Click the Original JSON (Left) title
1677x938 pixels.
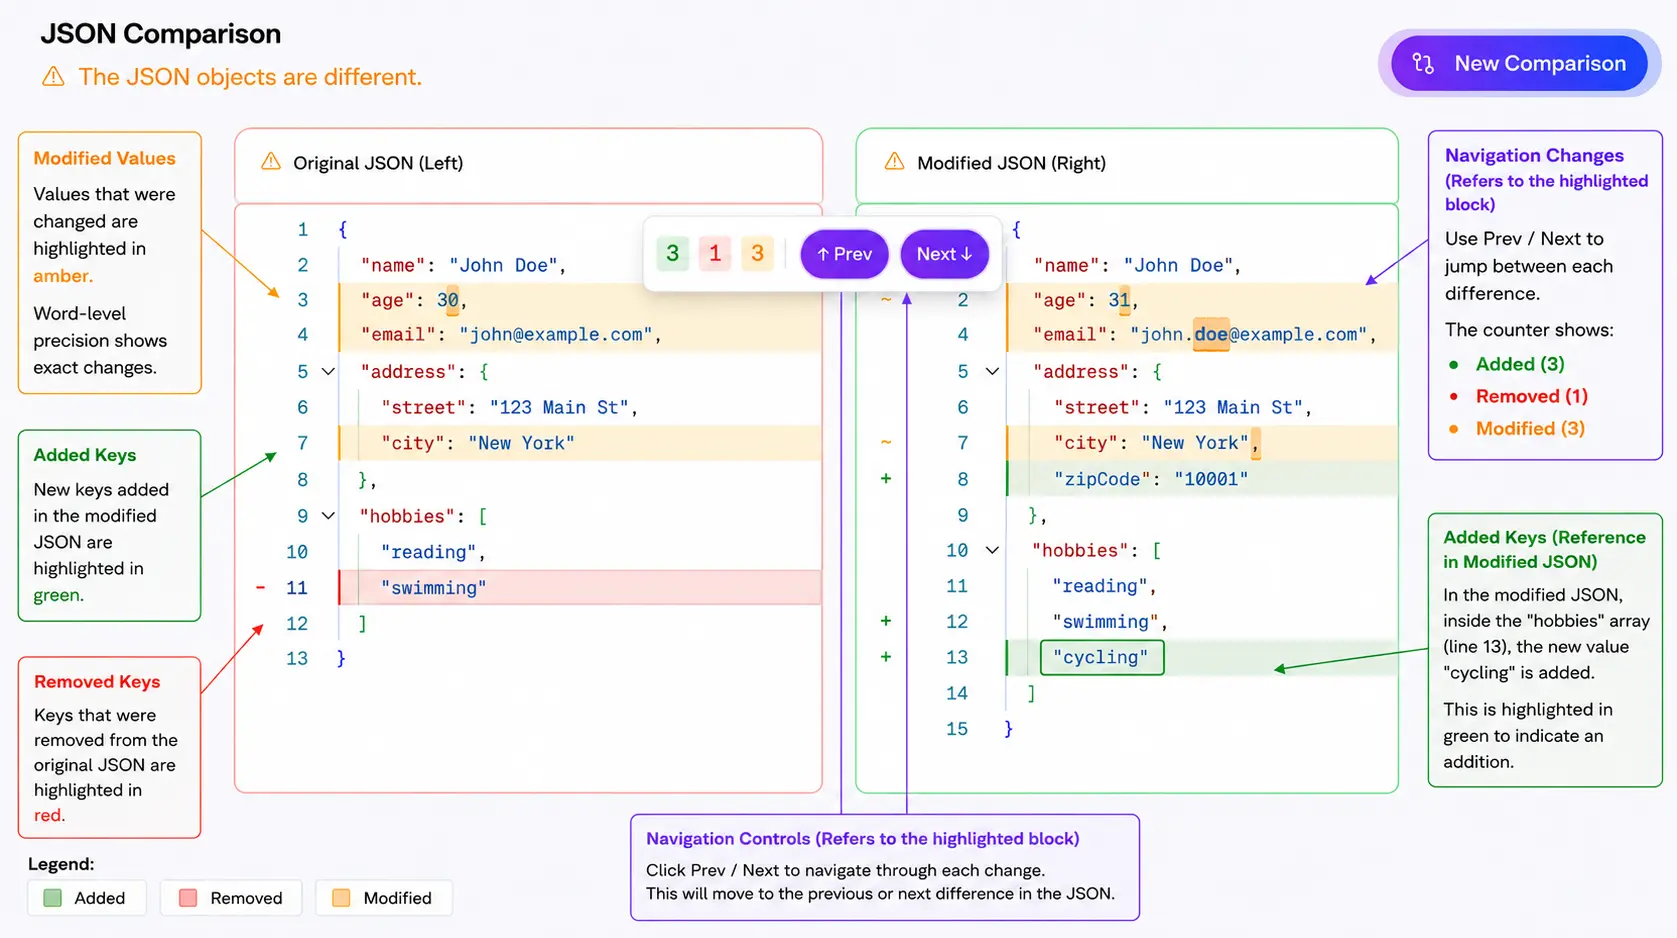pos(378,163)
